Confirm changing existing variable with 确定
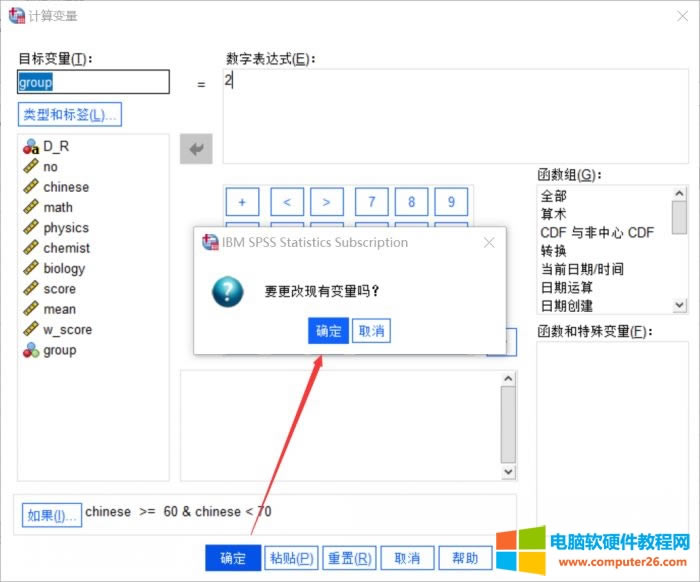Viewport: 700px width, 582px height. click(328, 331)
